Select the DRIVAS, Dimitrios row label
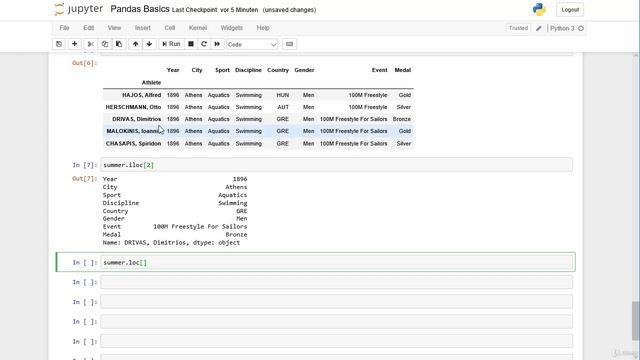 (x=137, y=119)
